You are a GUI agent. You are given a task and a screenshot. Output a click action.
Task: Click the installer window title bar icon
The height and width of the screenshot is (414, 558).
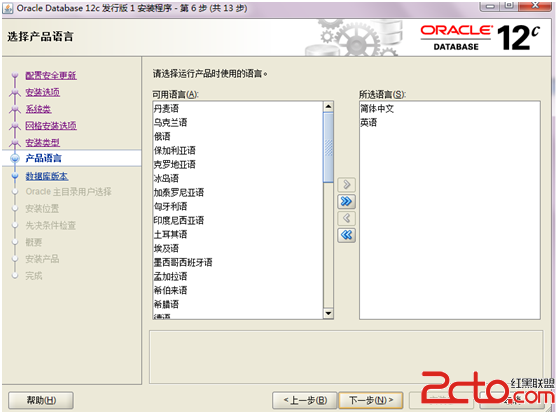8,8
